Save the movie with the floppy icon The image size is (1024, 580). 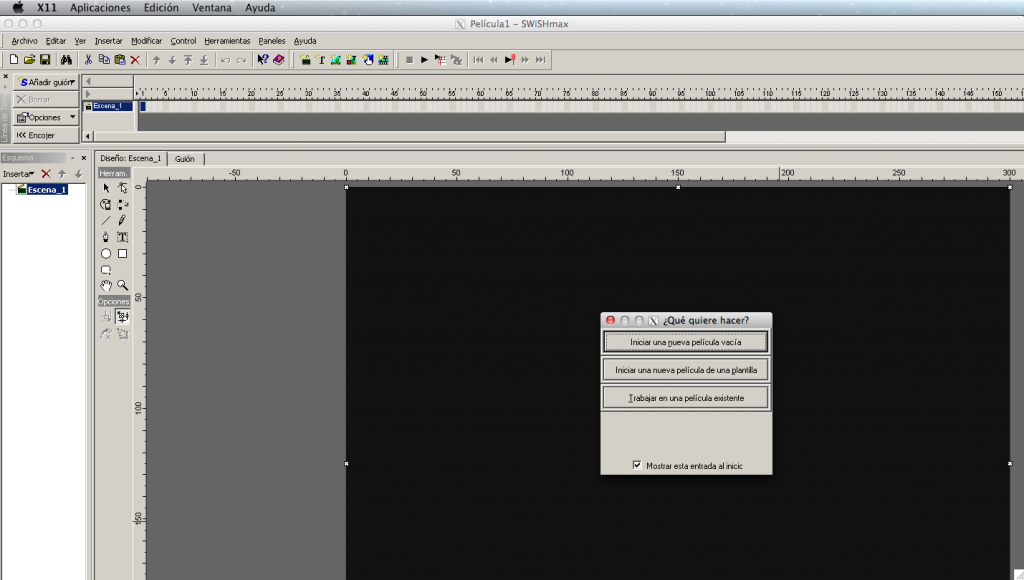click(45, 59)
